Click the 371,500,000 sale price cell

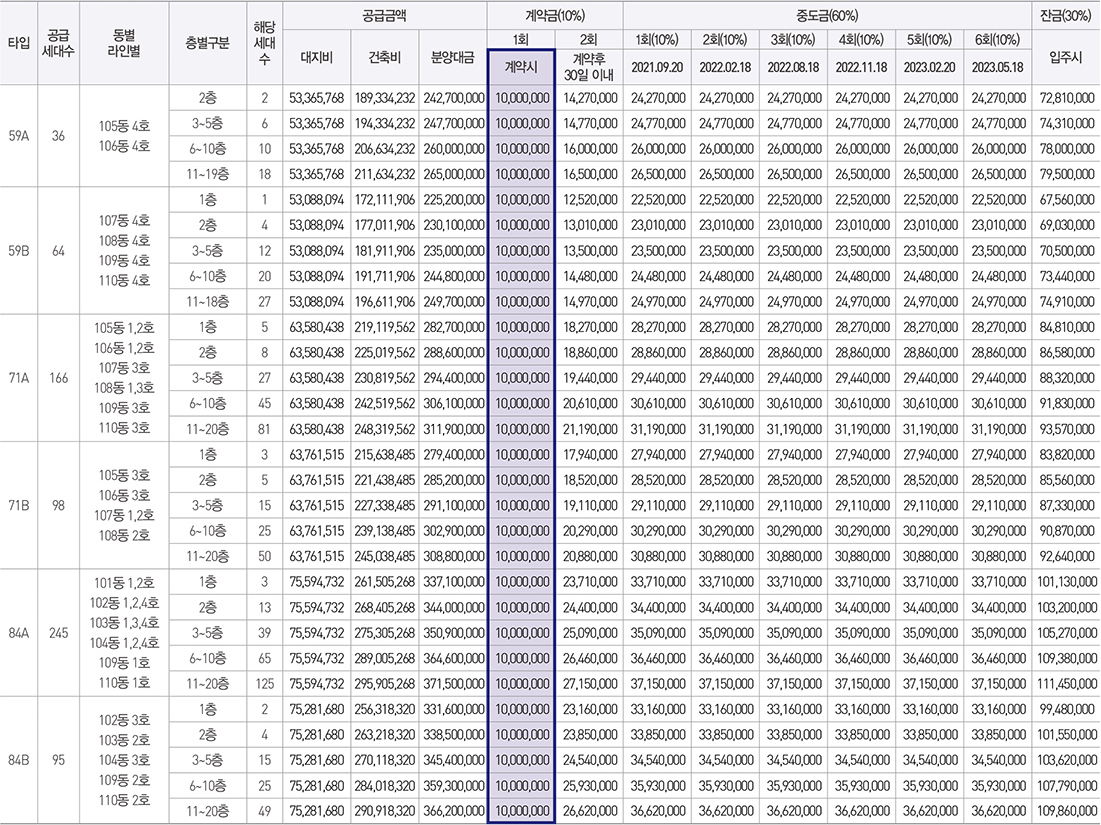(453, 684)
